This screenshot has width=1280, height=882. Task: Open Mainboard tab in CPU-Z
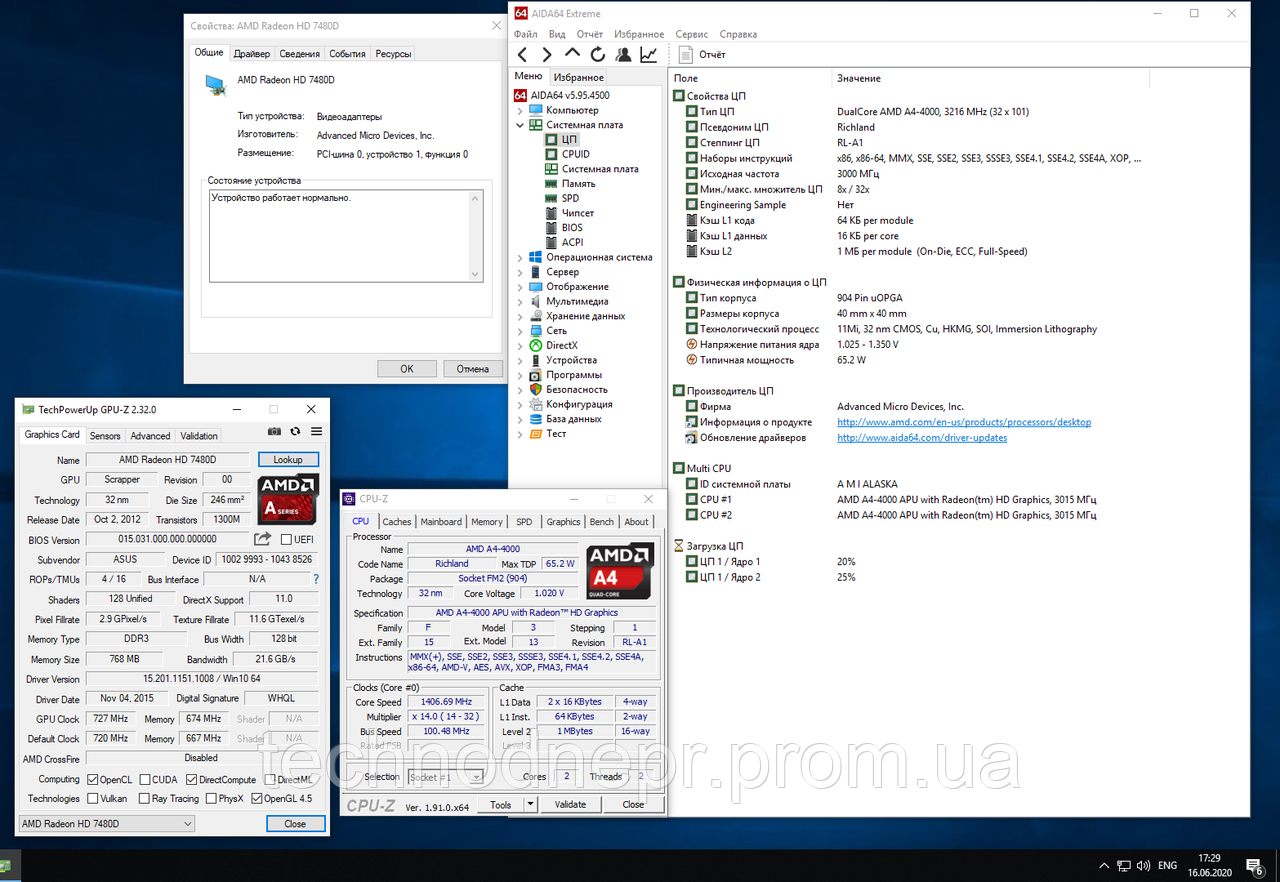[441, 522]
